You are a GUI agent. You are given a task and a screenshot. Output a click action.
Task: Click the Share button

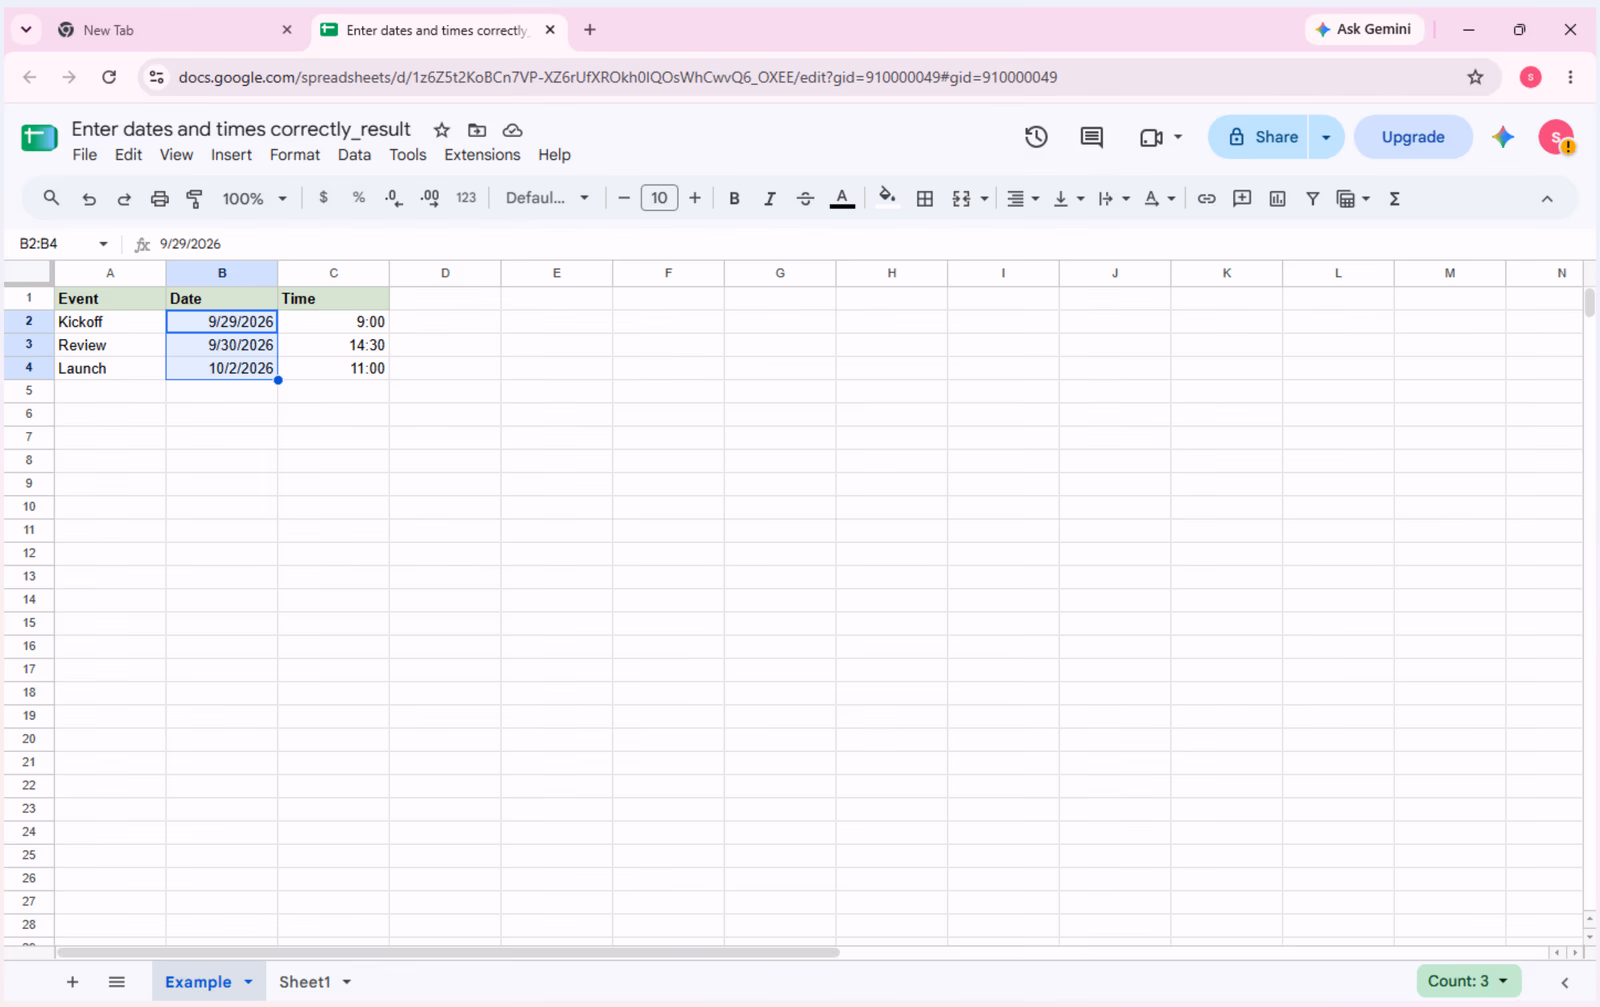1263,137
